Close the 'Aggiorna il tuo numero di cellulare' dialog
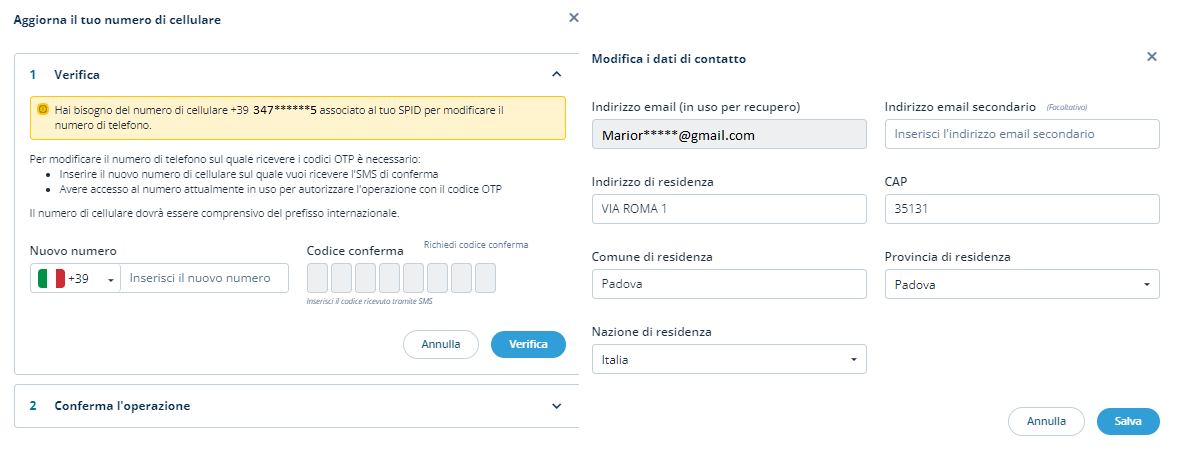The width and height of the screenshot is (1183, 450). tap(573, 17)
